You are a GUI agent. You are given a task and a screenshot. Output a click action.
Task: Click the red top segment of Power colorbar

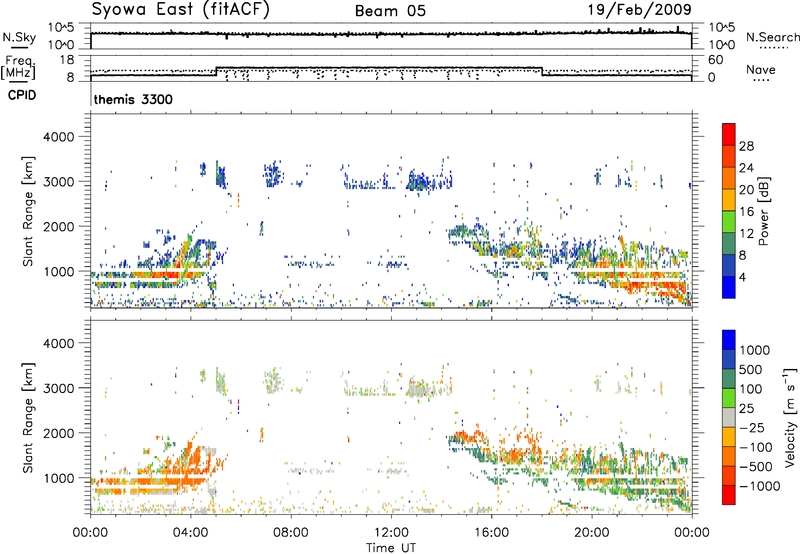point(729,134)
